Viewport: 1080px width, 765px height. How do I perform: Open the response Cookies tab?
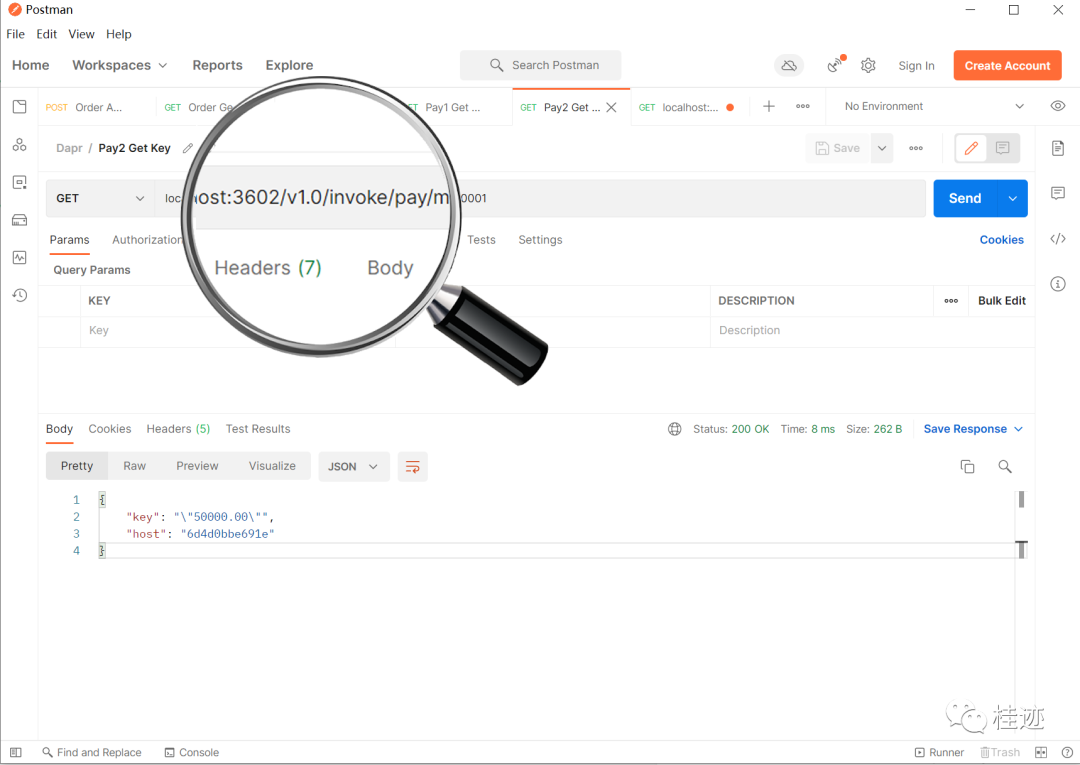click(x=110, y=429)
